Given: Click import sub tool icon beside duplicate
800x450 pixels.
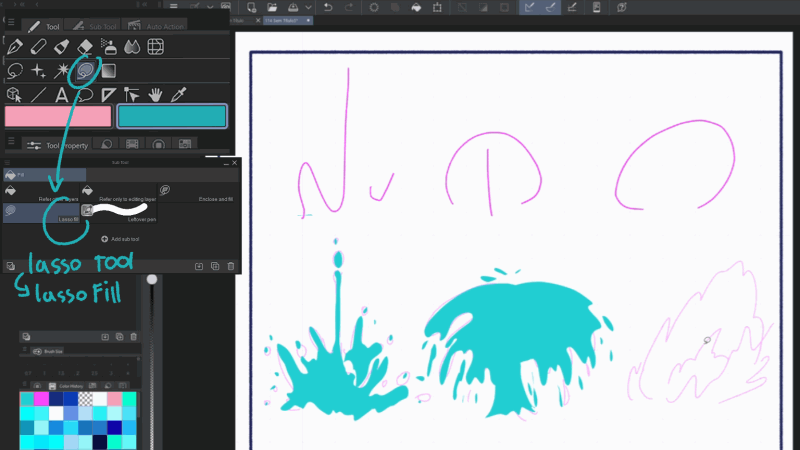Looking at the screenshot, I should click(199, 266).
